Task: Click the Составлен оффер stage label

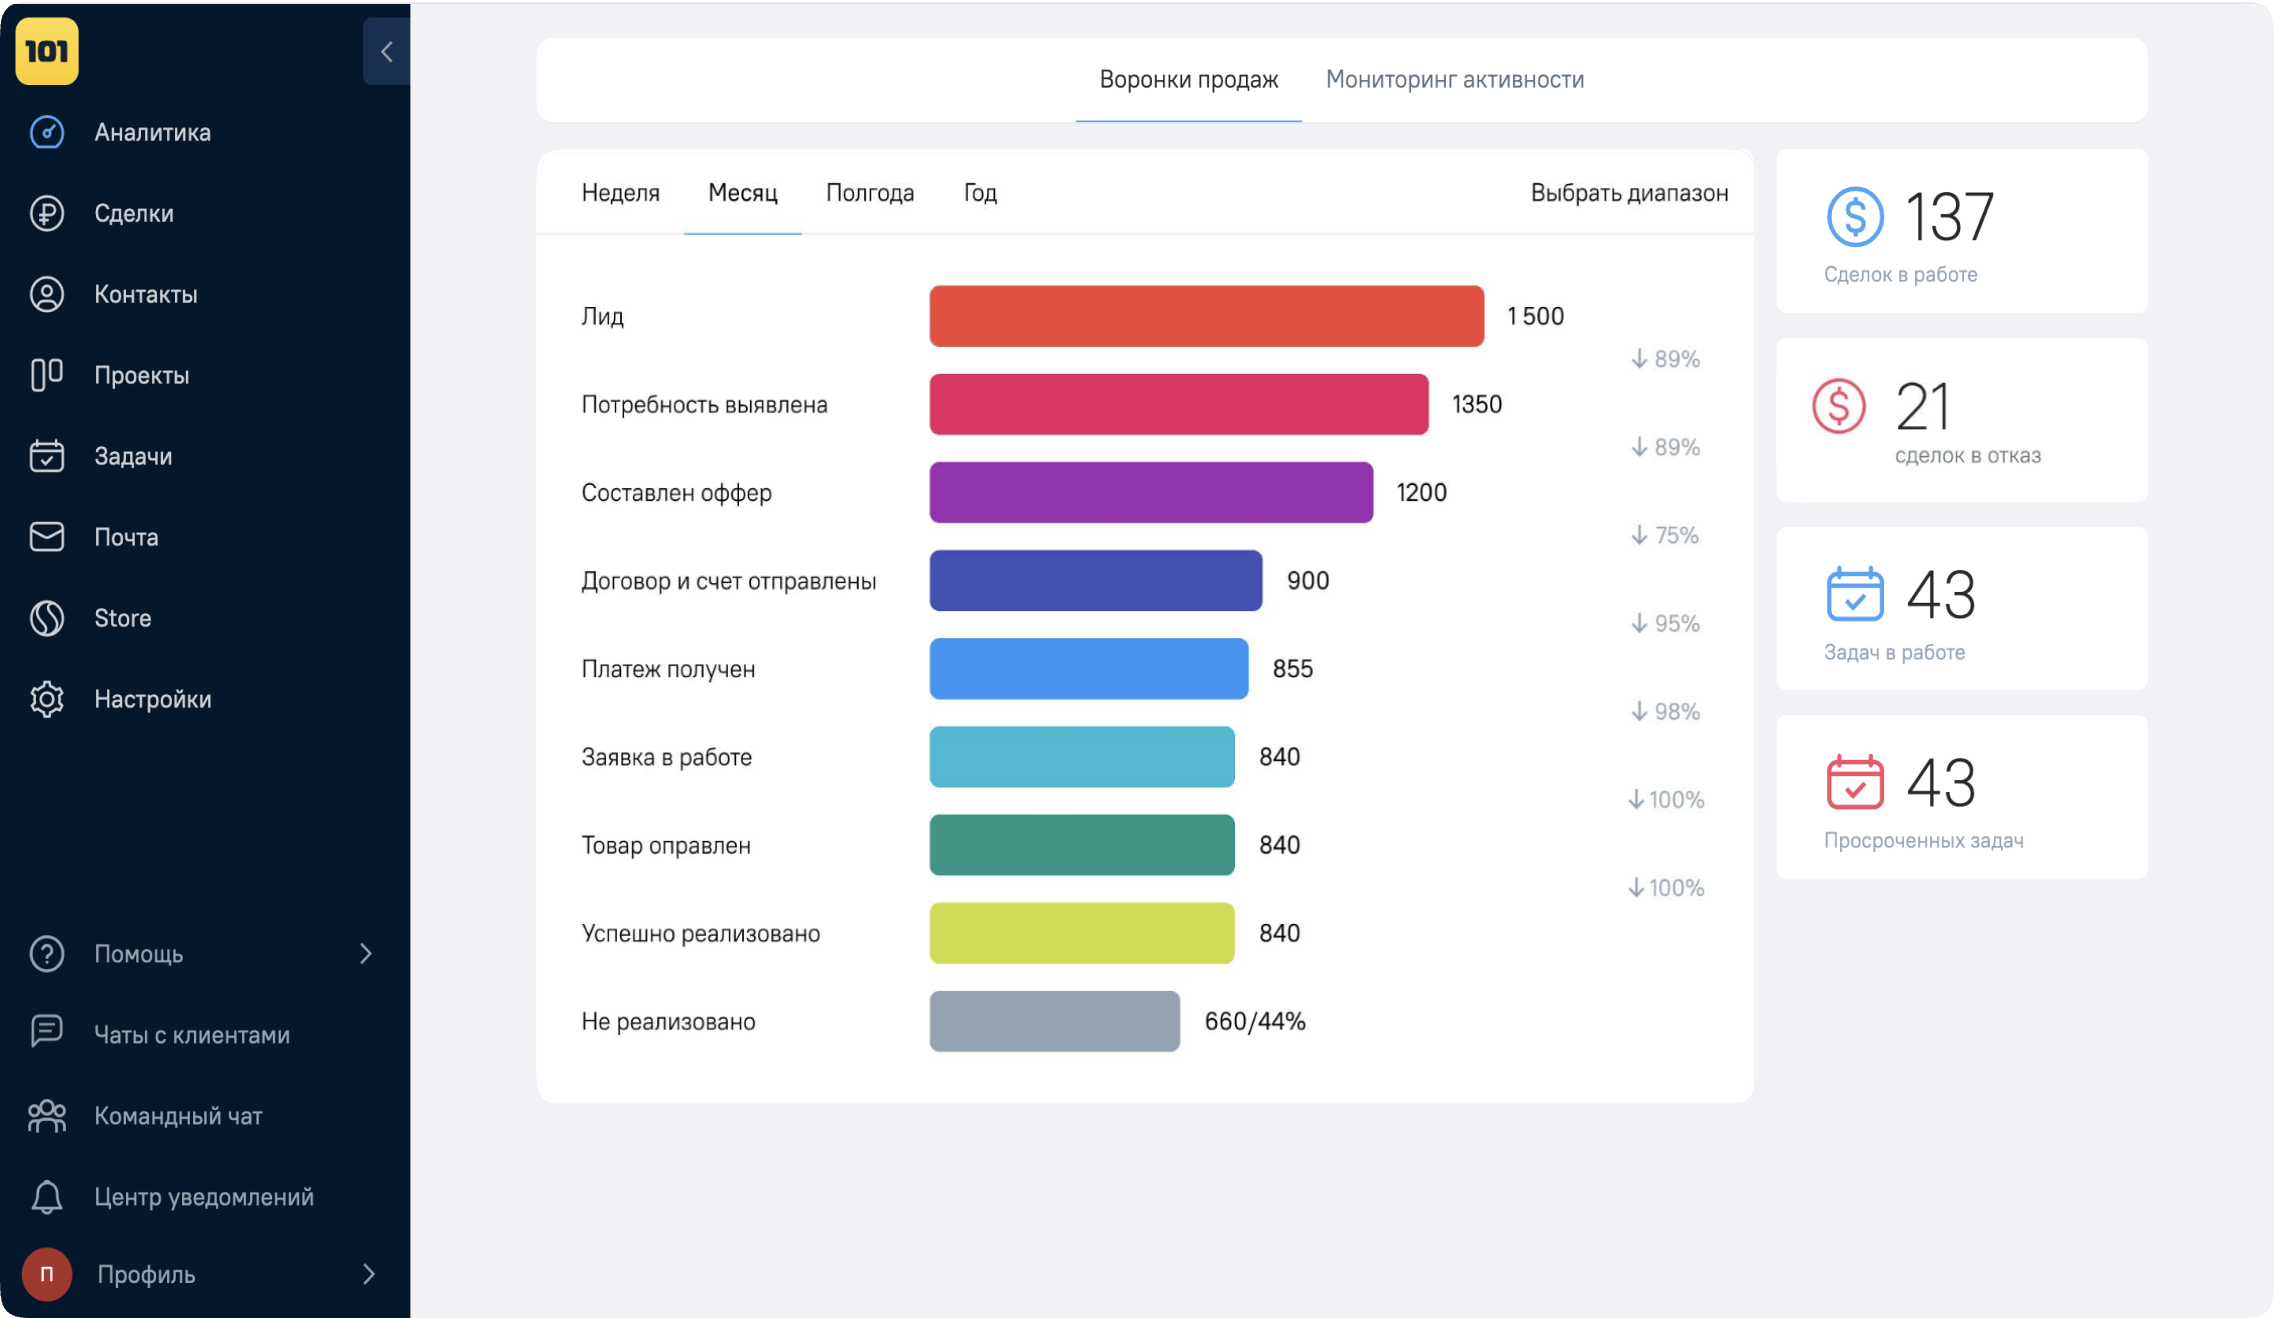Action: (x=677, y=493)
